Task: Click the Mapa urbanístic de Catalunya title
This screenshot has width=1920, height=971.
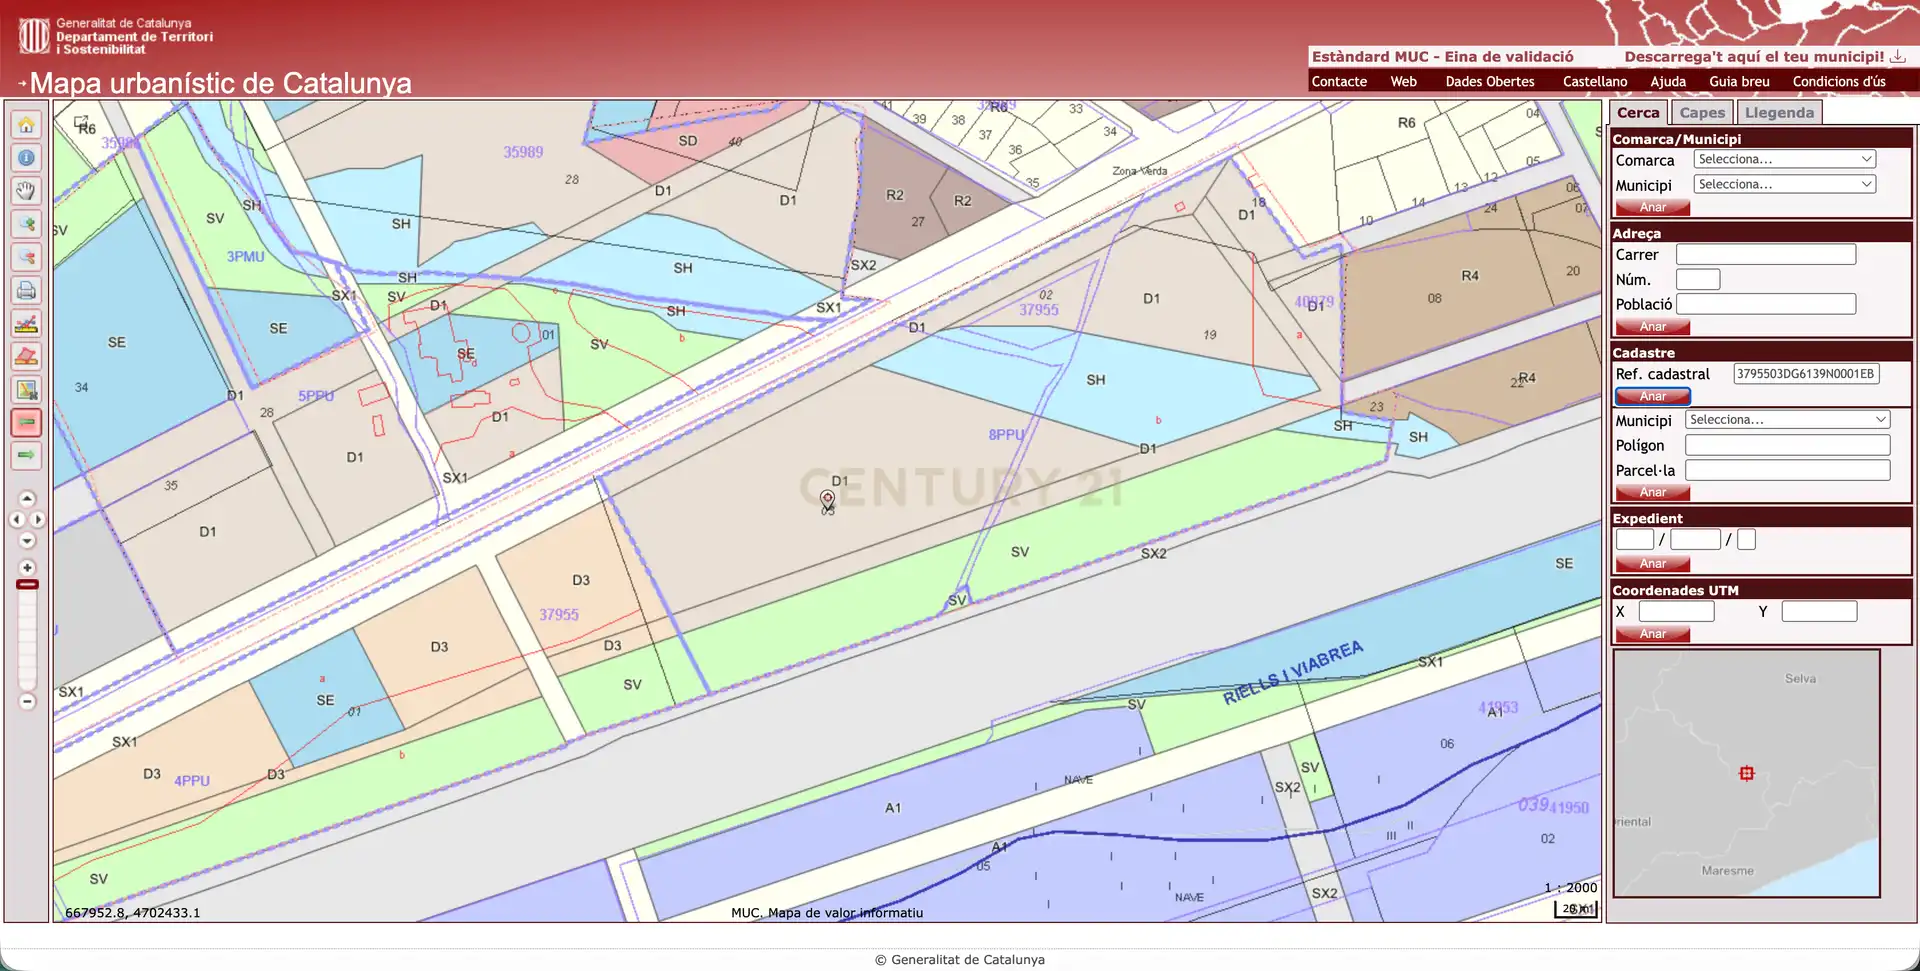Action: click(221, 83)
